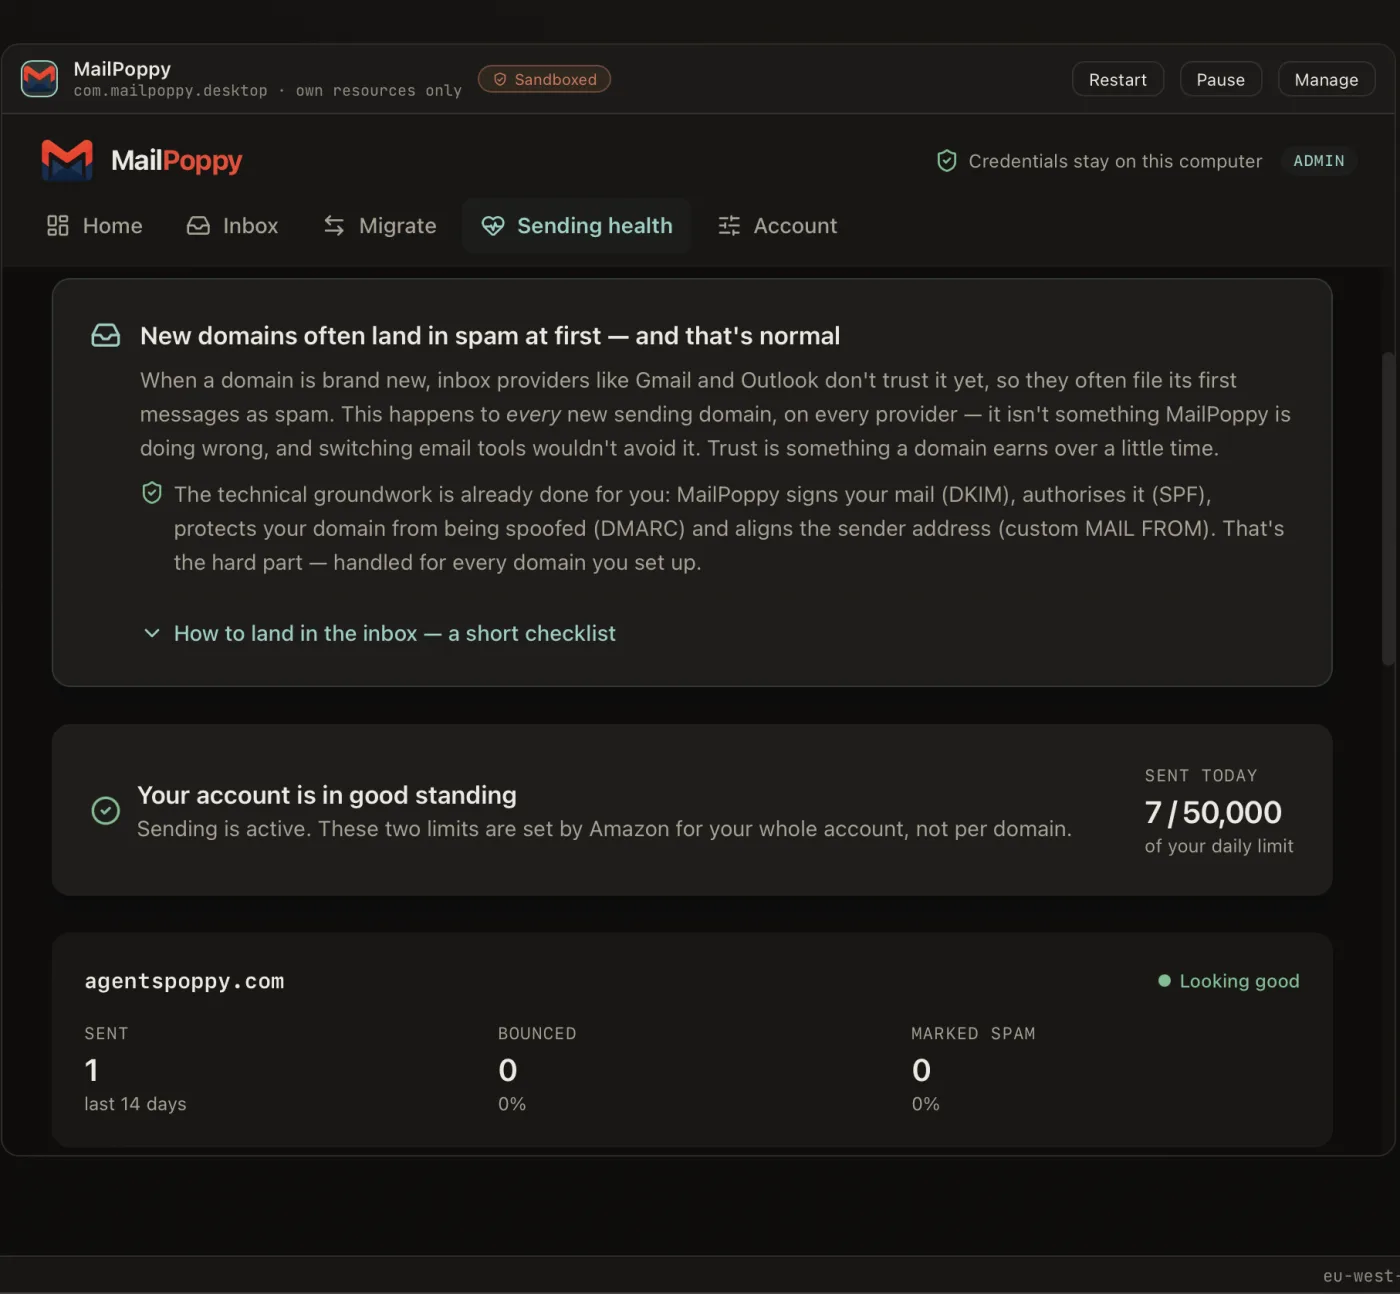Expand How to land in the inbox checklist
The height and width of the screenshot is (1294, 1400).
380,633
